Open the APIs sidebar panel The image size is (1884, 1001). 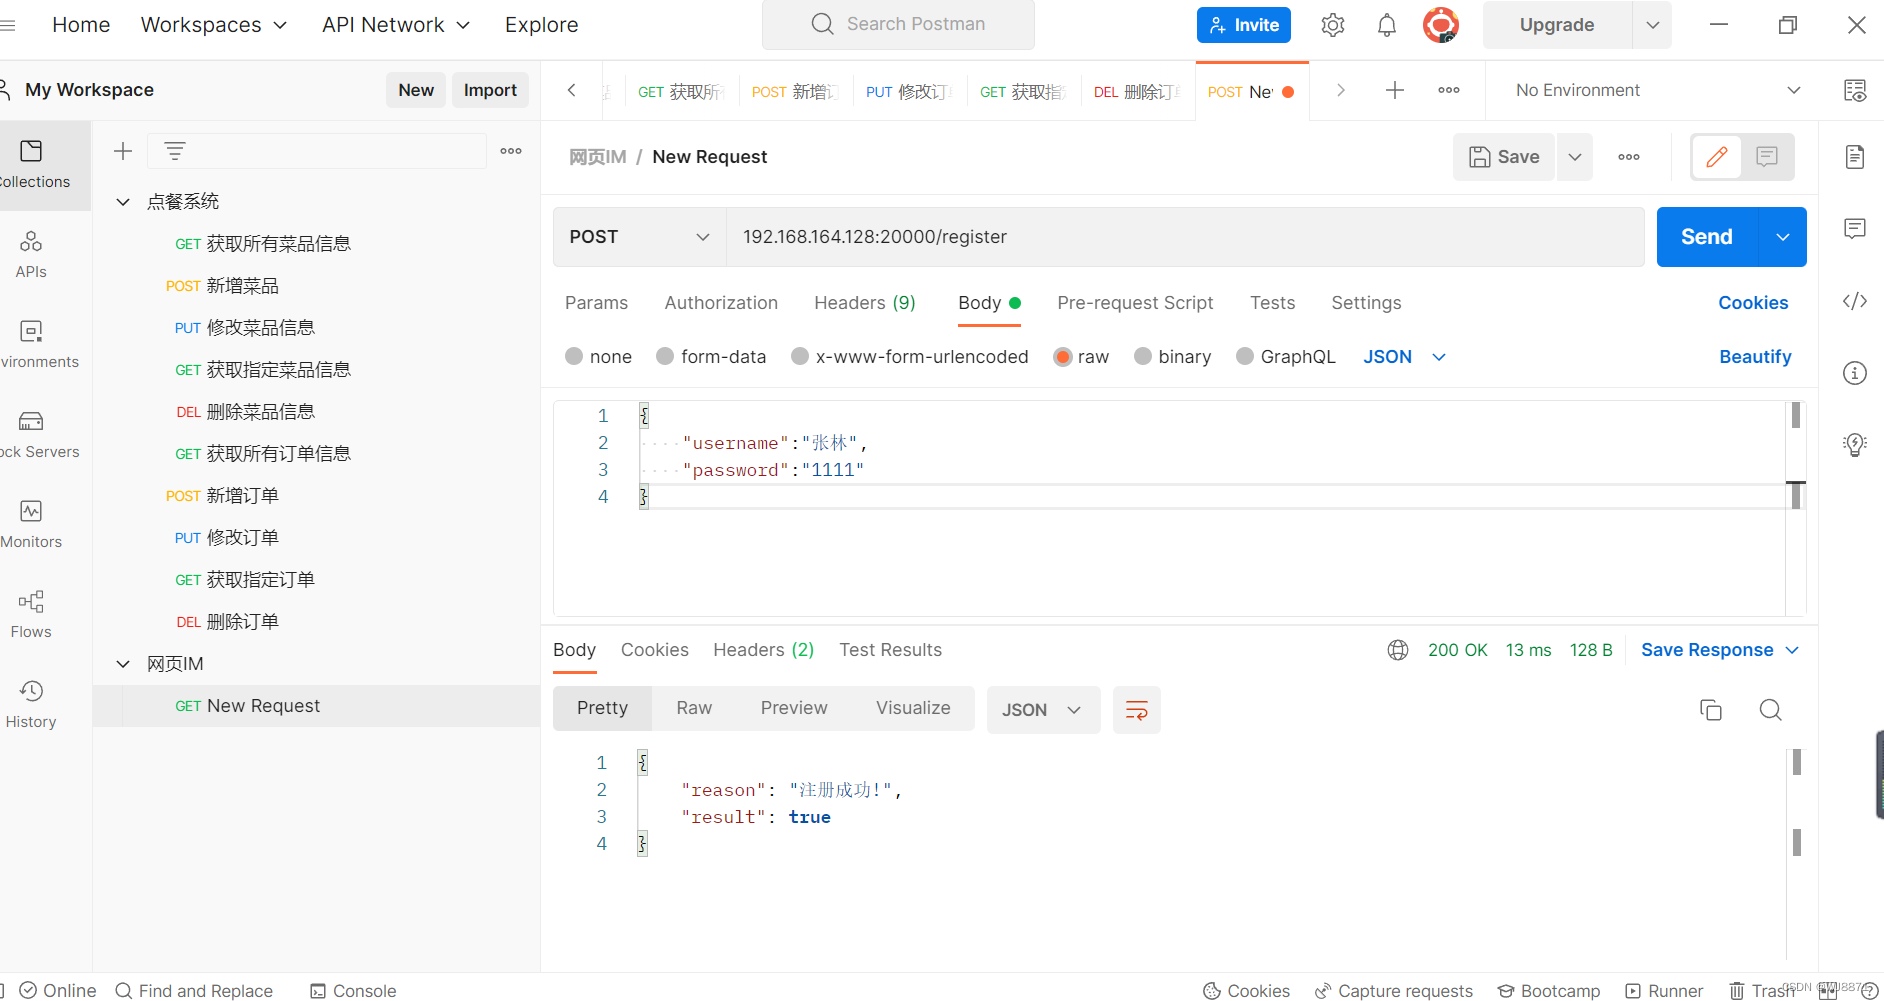31,255
